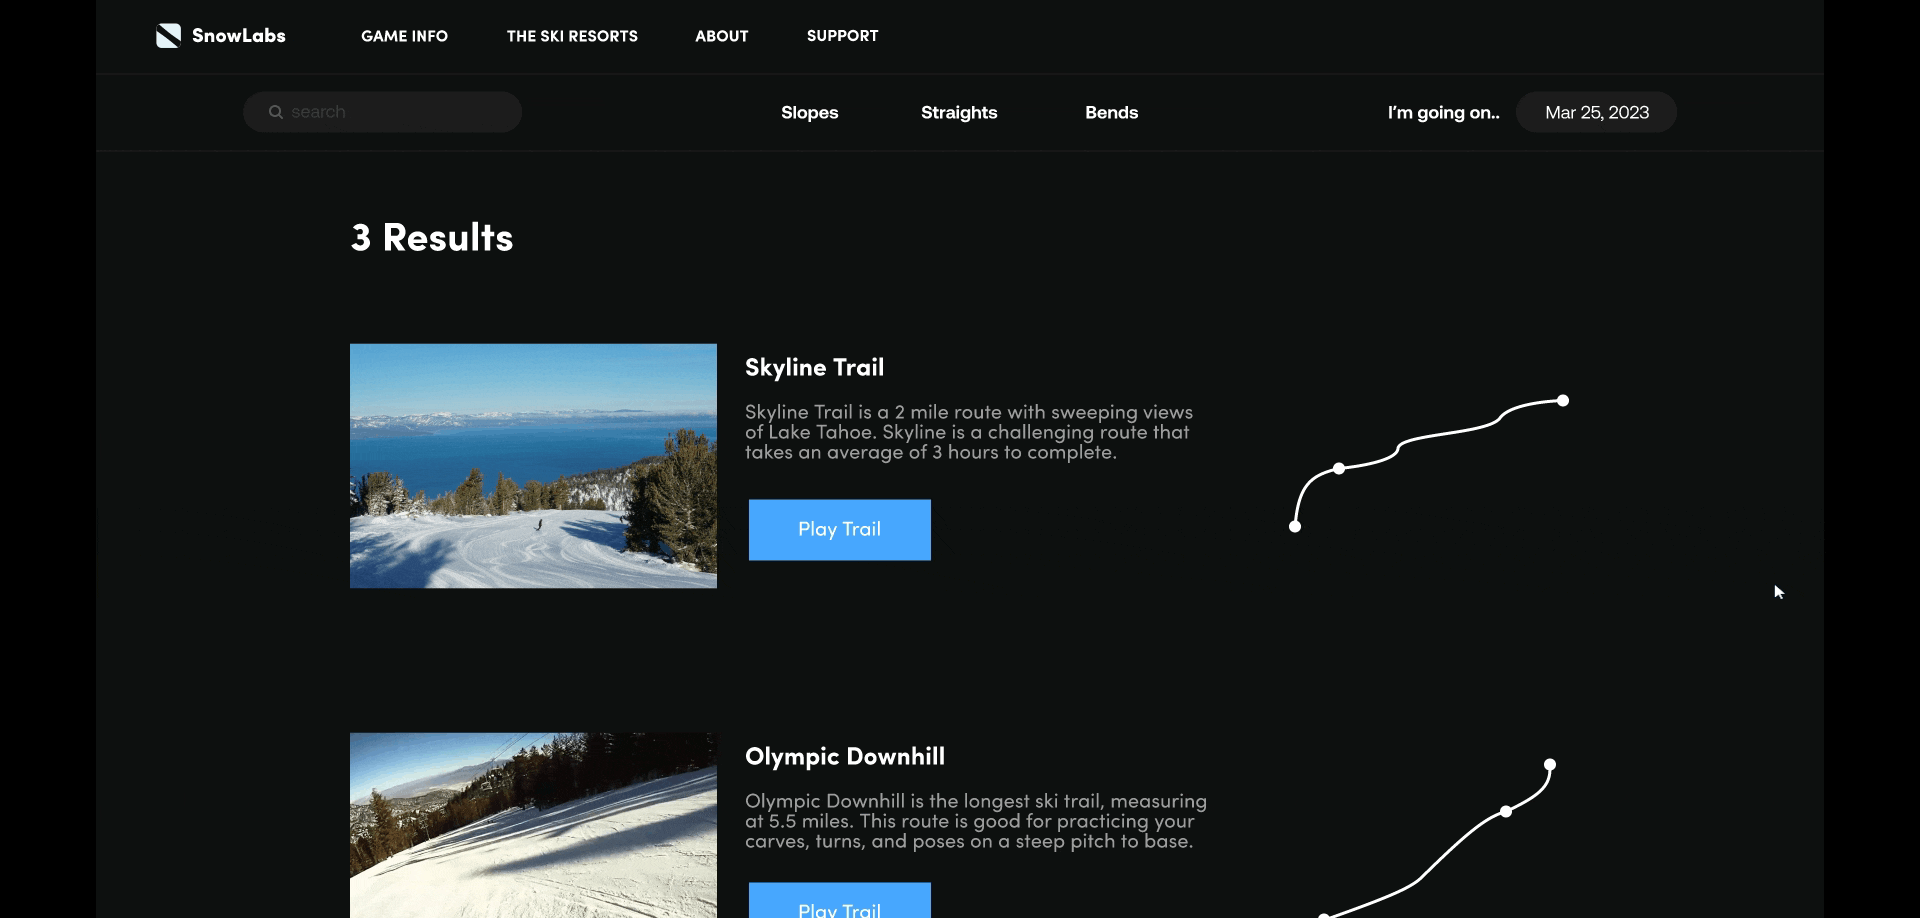Go to the ABOUT page
1920x918 pixels.
click(722, 36)
